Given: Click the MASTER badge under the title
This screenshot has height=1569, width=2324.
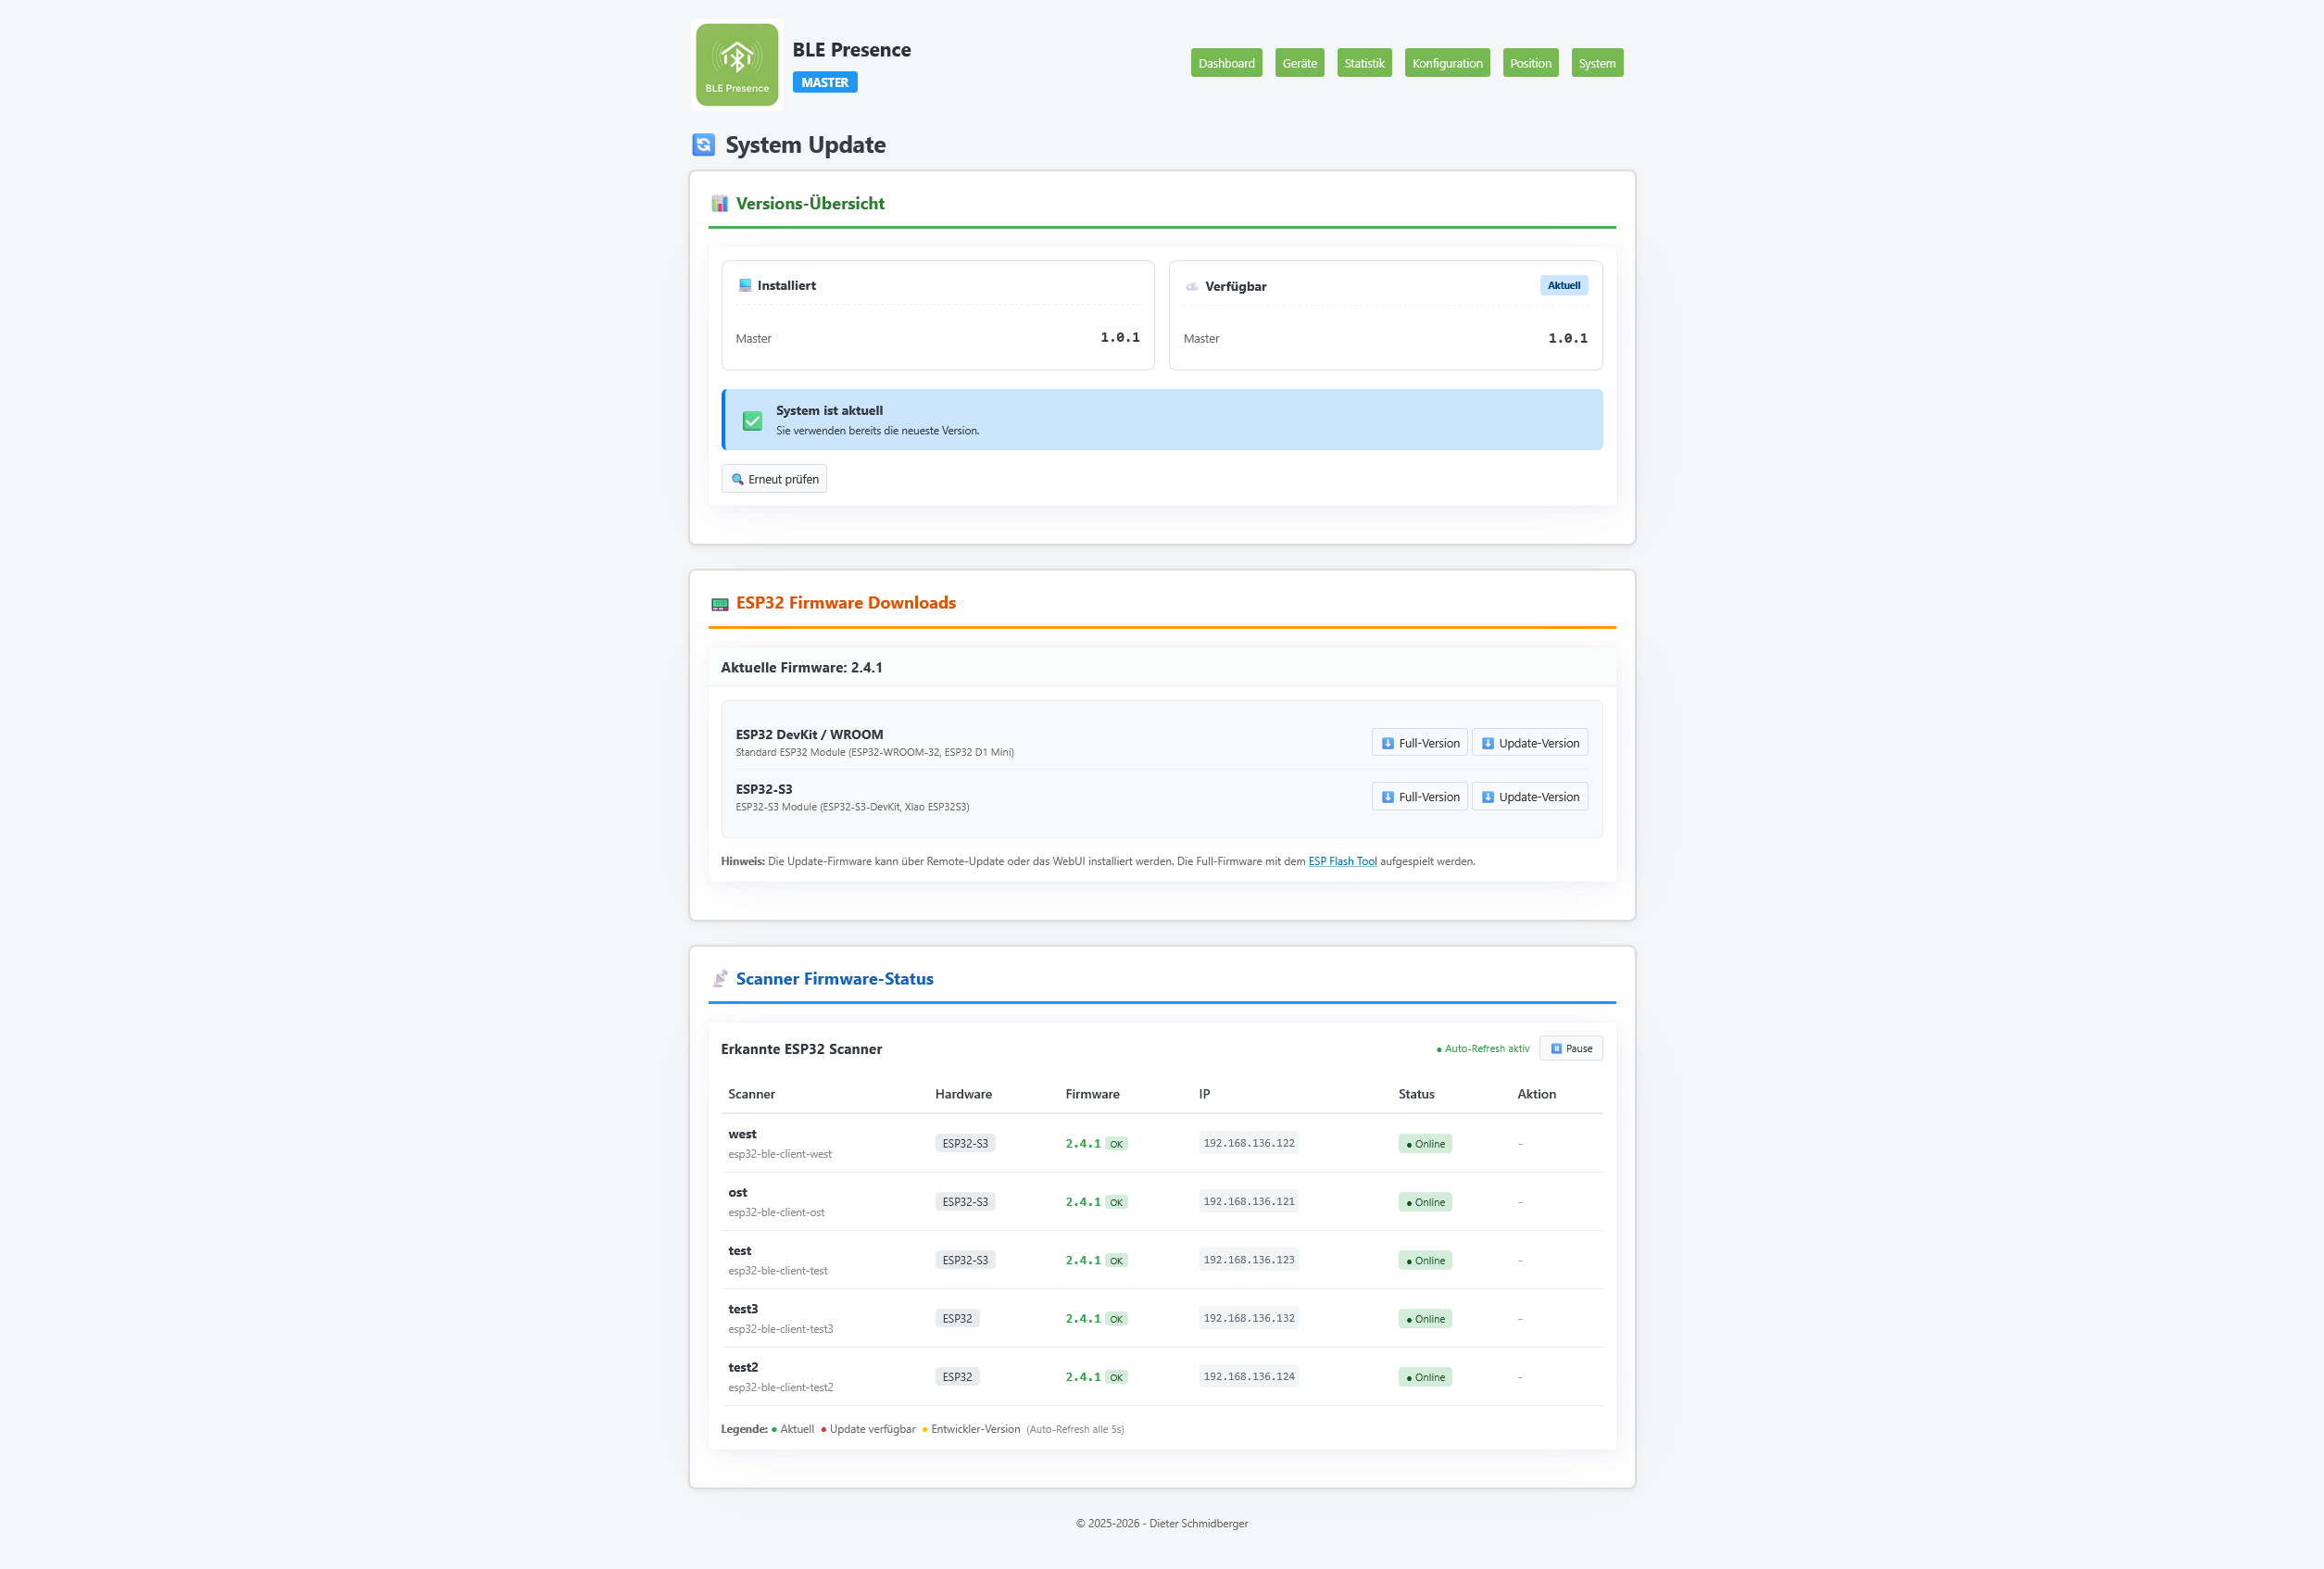Looking at the screenshot, I should (x=824, y=83).
